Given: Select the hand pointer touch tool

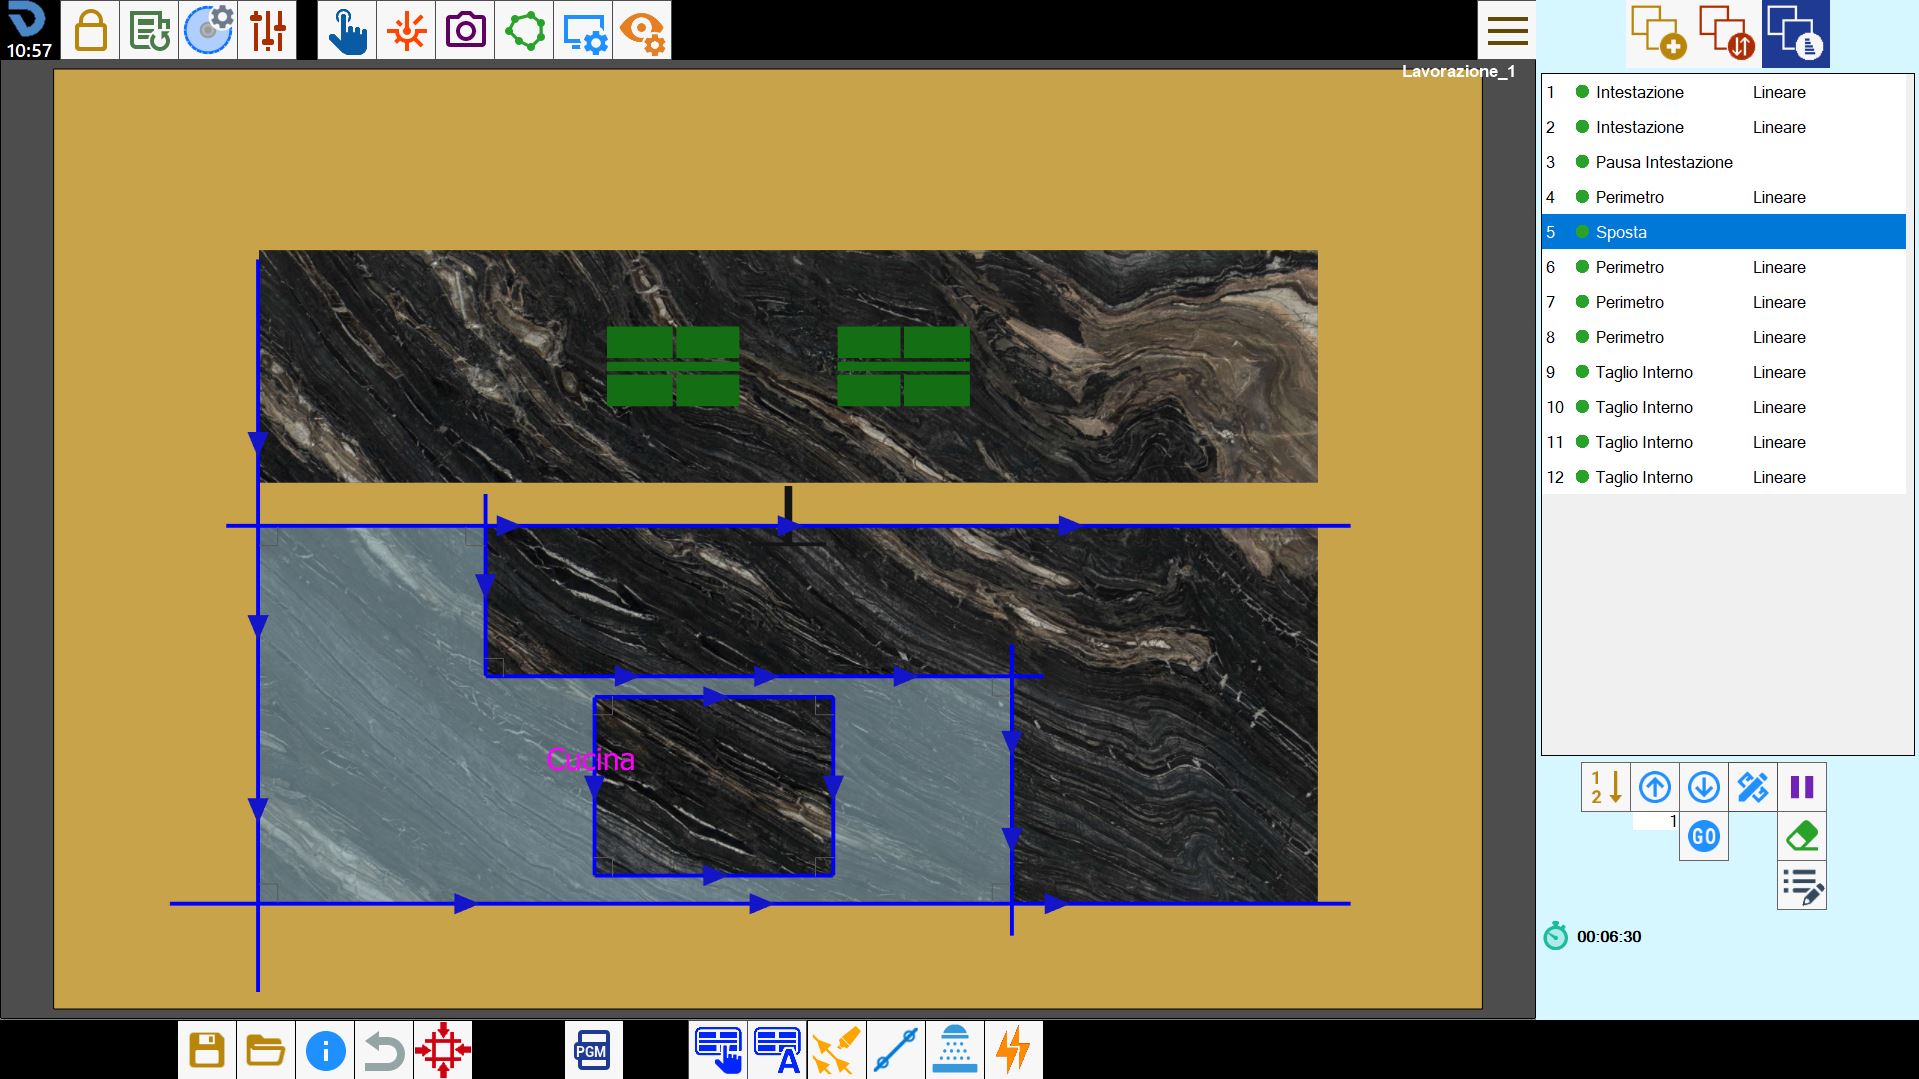Looking at the screenshot, I should (347, 30).
